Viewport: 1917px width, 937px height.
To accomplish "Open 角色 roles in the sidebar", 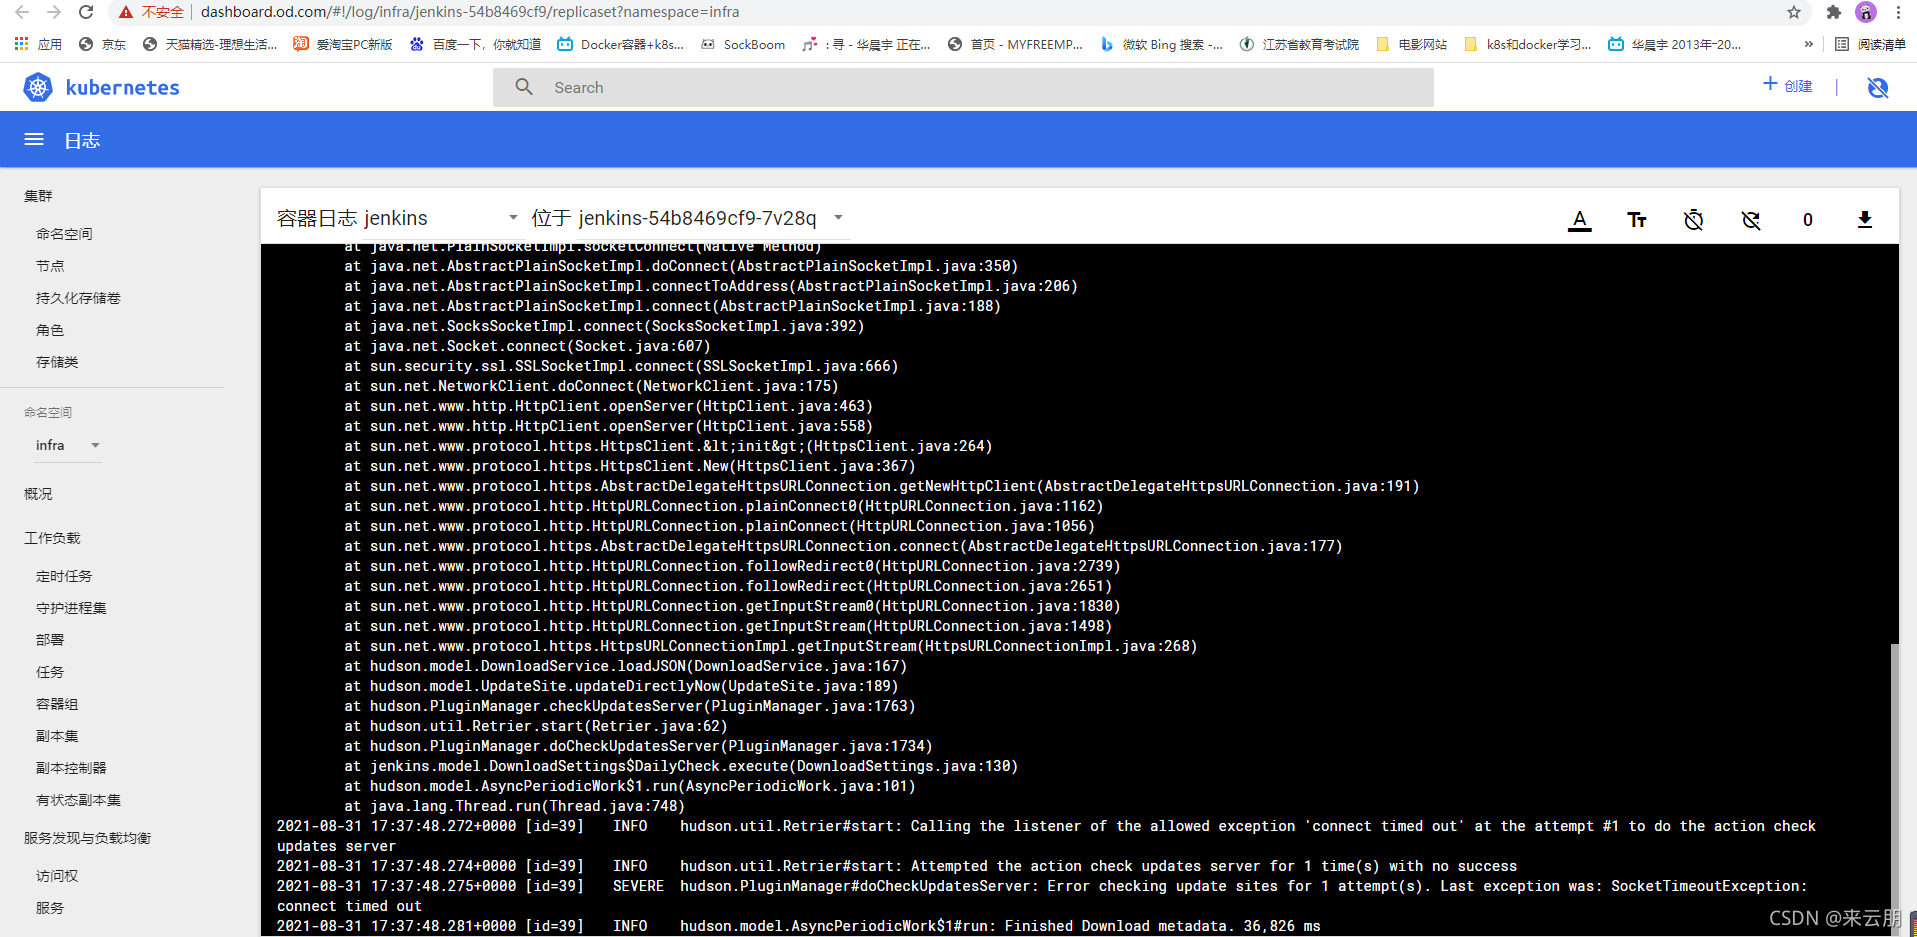I will 50,330.
